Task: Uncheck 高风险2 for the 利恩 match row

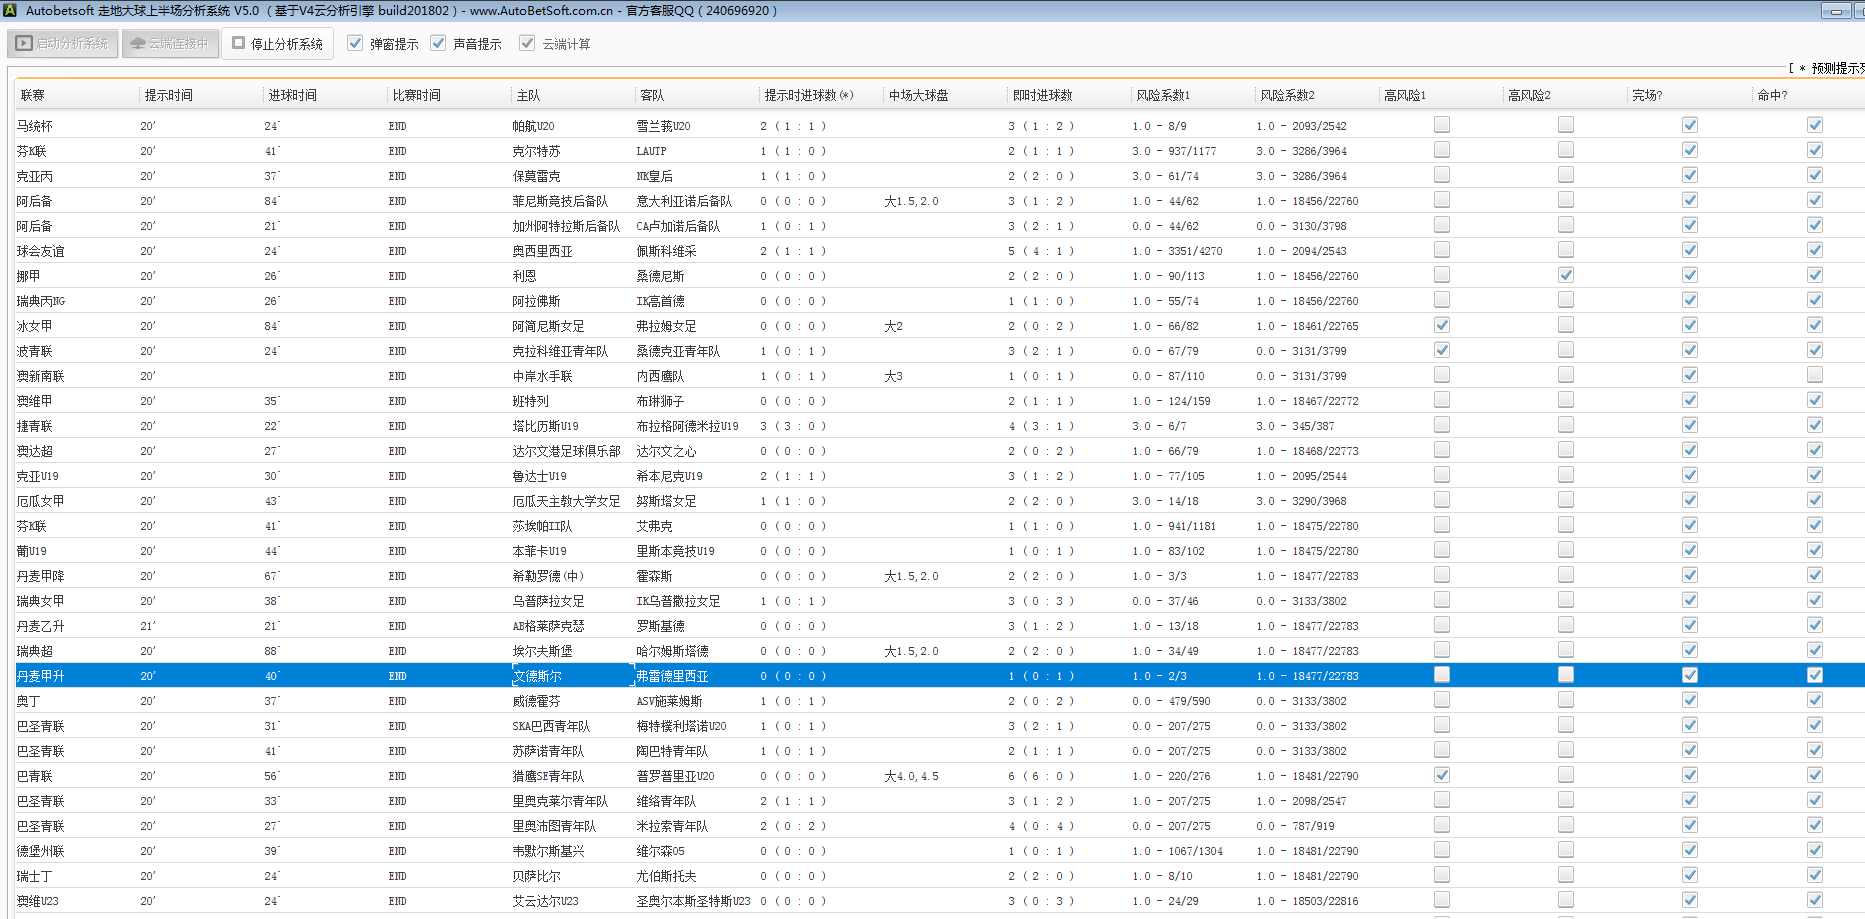Action: coord(1566,275)
